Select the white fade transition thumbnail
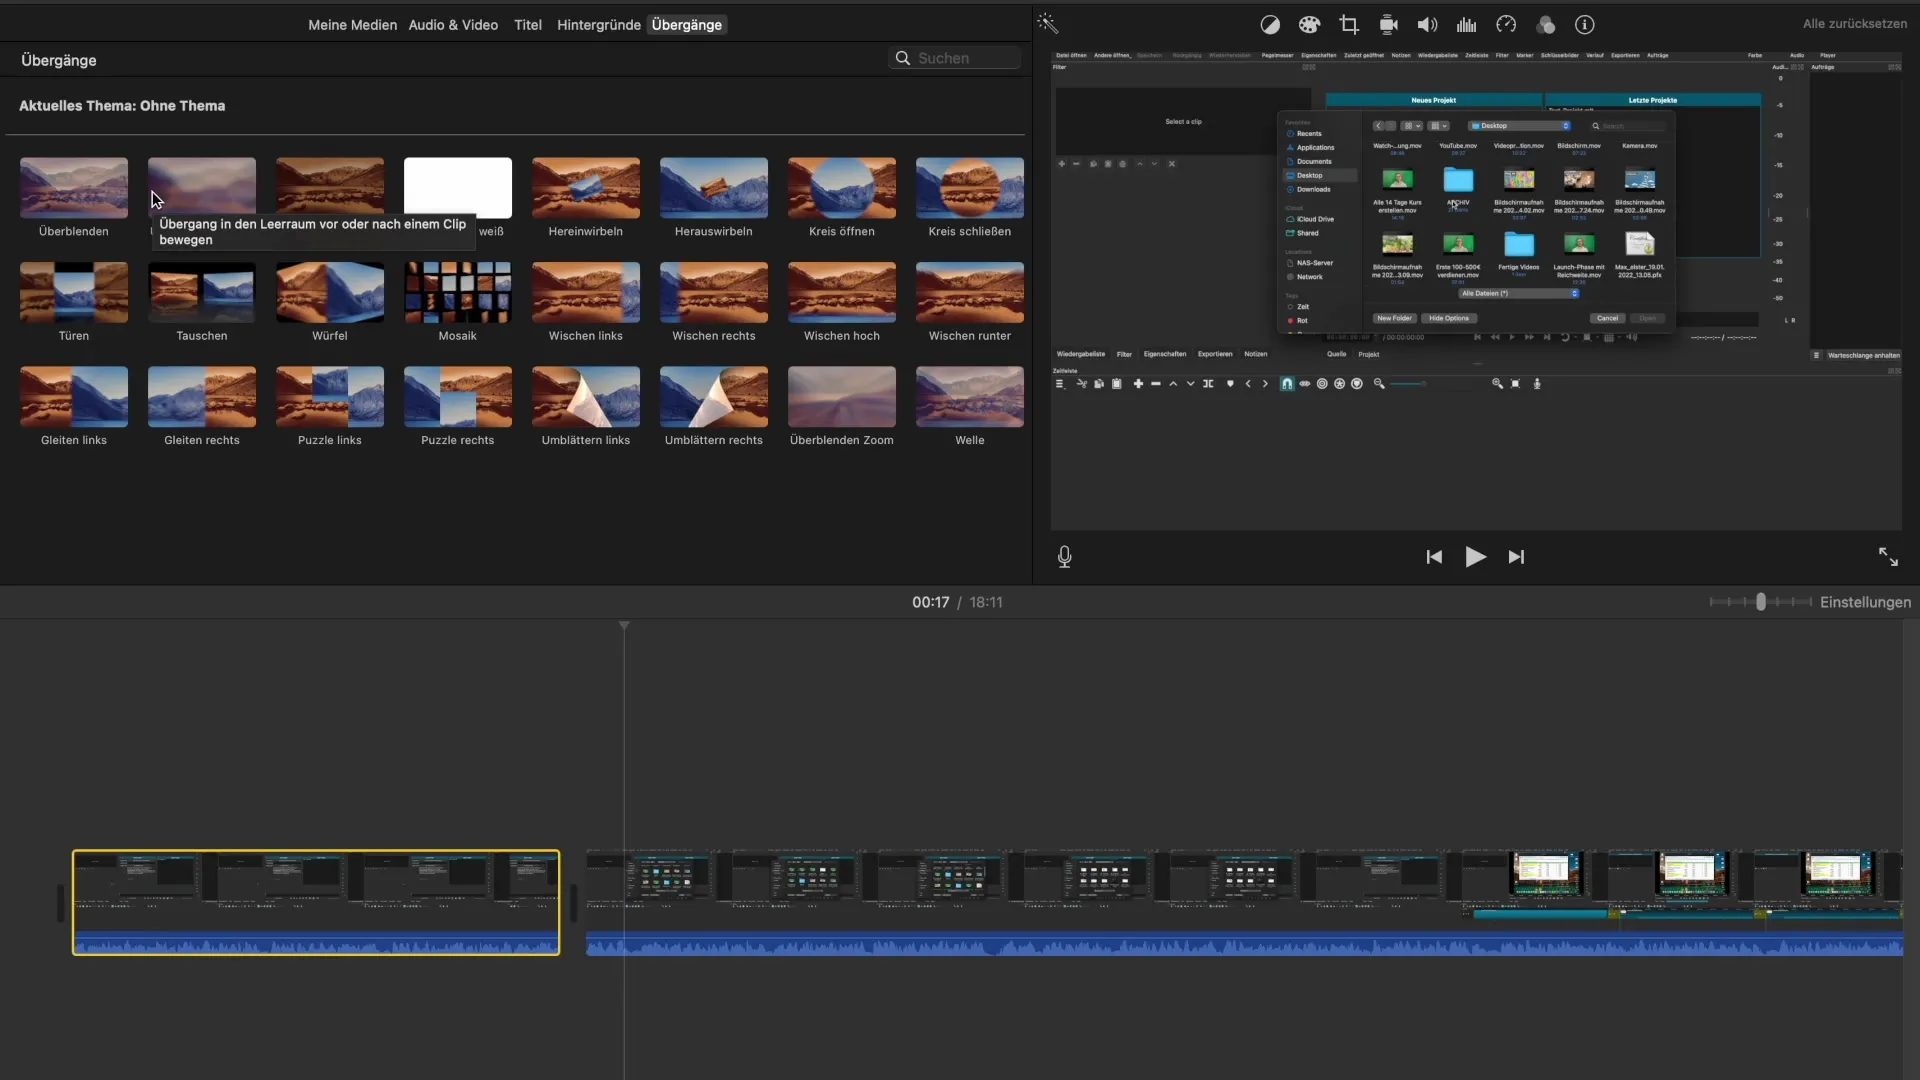 [x=458, y=187]
